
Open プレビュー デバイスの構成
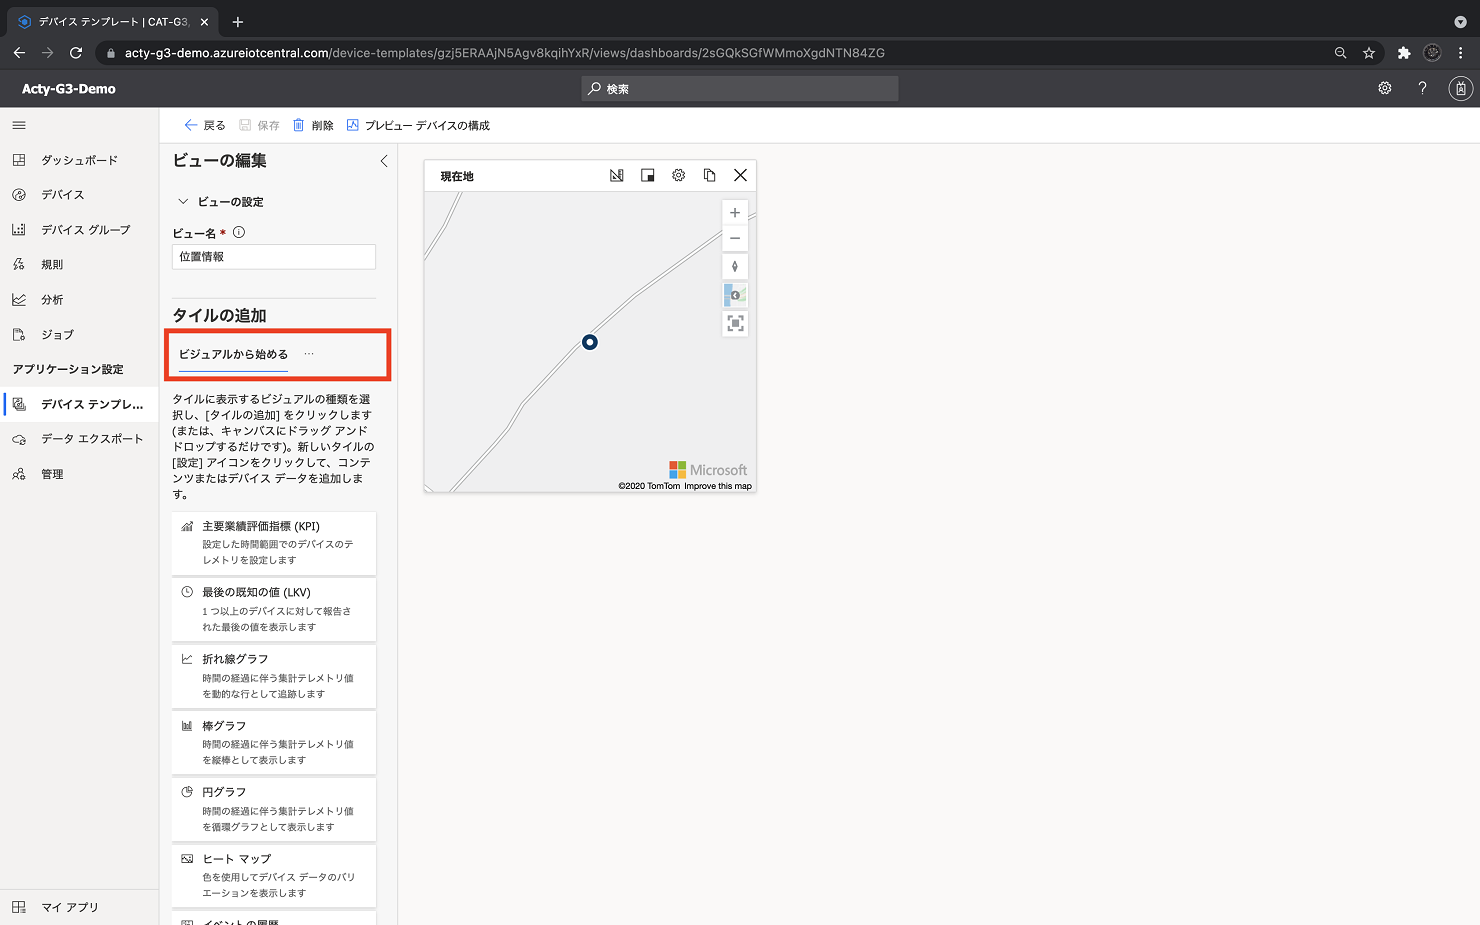click(418, 126)
